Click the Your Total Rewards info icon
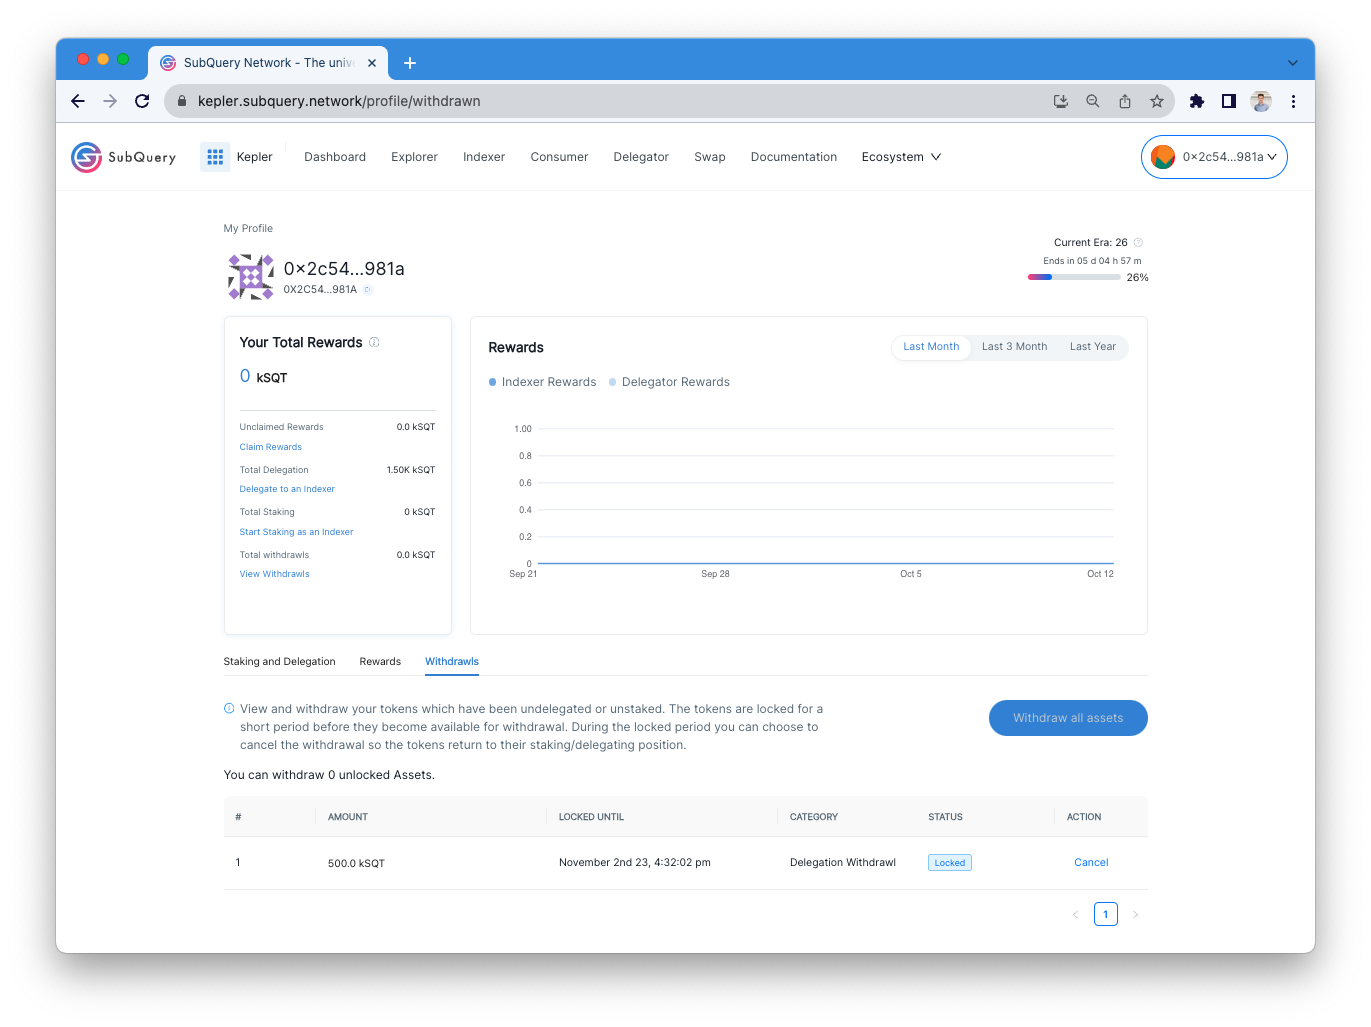Viewport: 1371px width, 1027px height. point(374,342)
